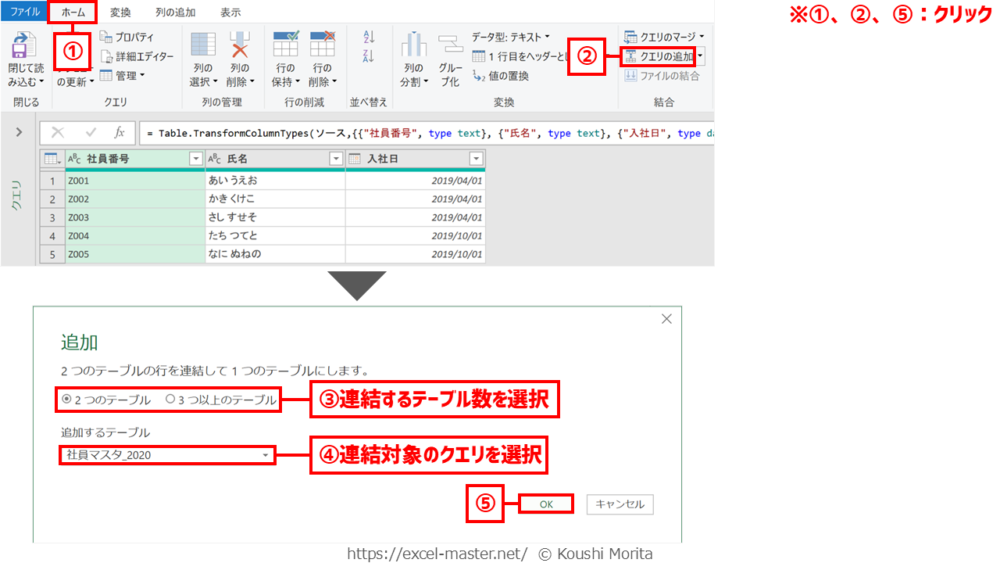
Task: Click the 列の分割 (Split Column) icon
Action: [x=413, y=47]
